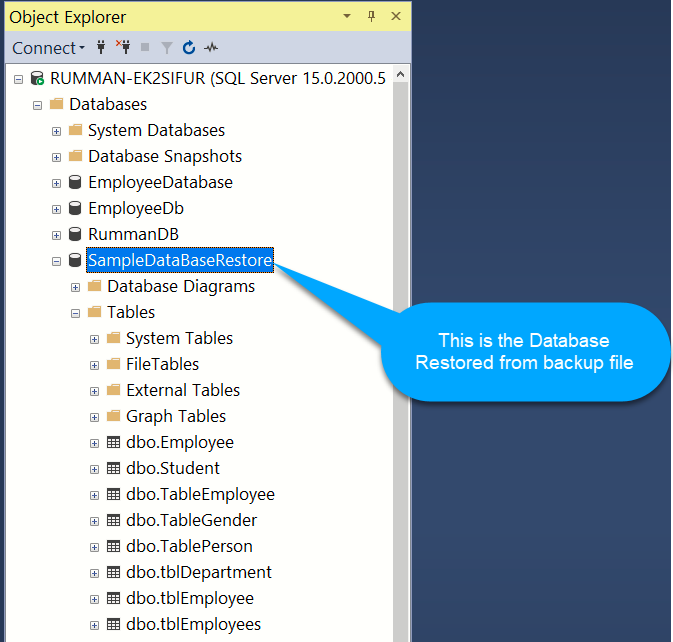The image size is (673, 642).
Task: Click the table grid icon for dbo.tblDepartment
Action: tap(113, 572)
